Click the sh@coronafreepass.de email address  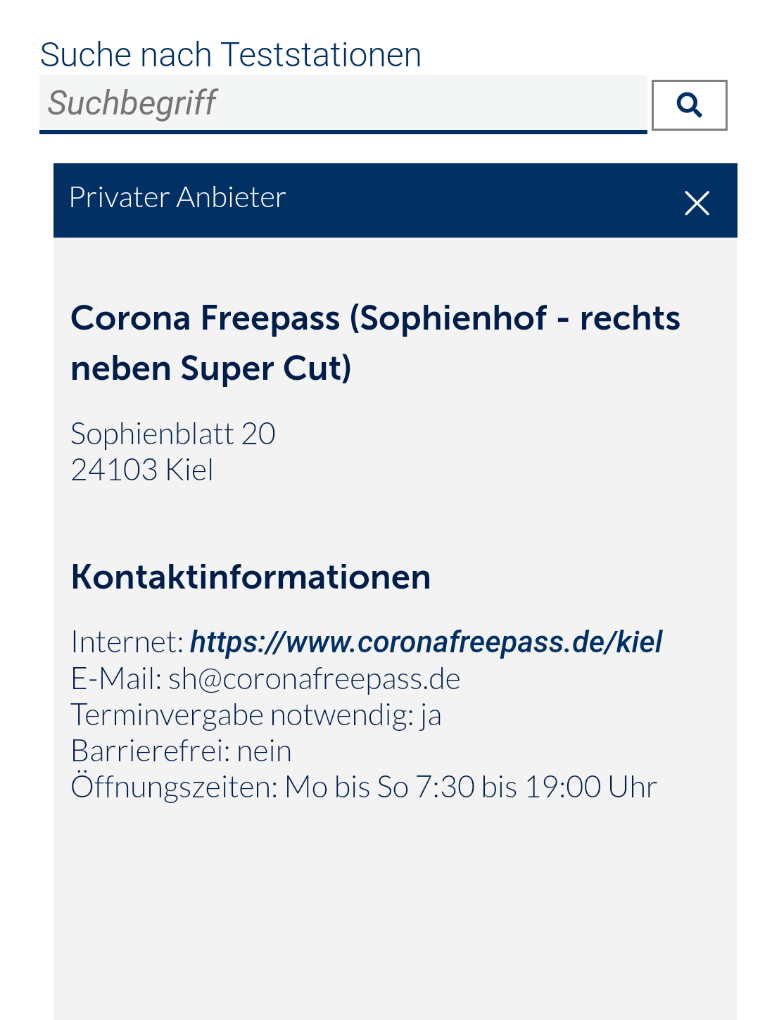314,679
